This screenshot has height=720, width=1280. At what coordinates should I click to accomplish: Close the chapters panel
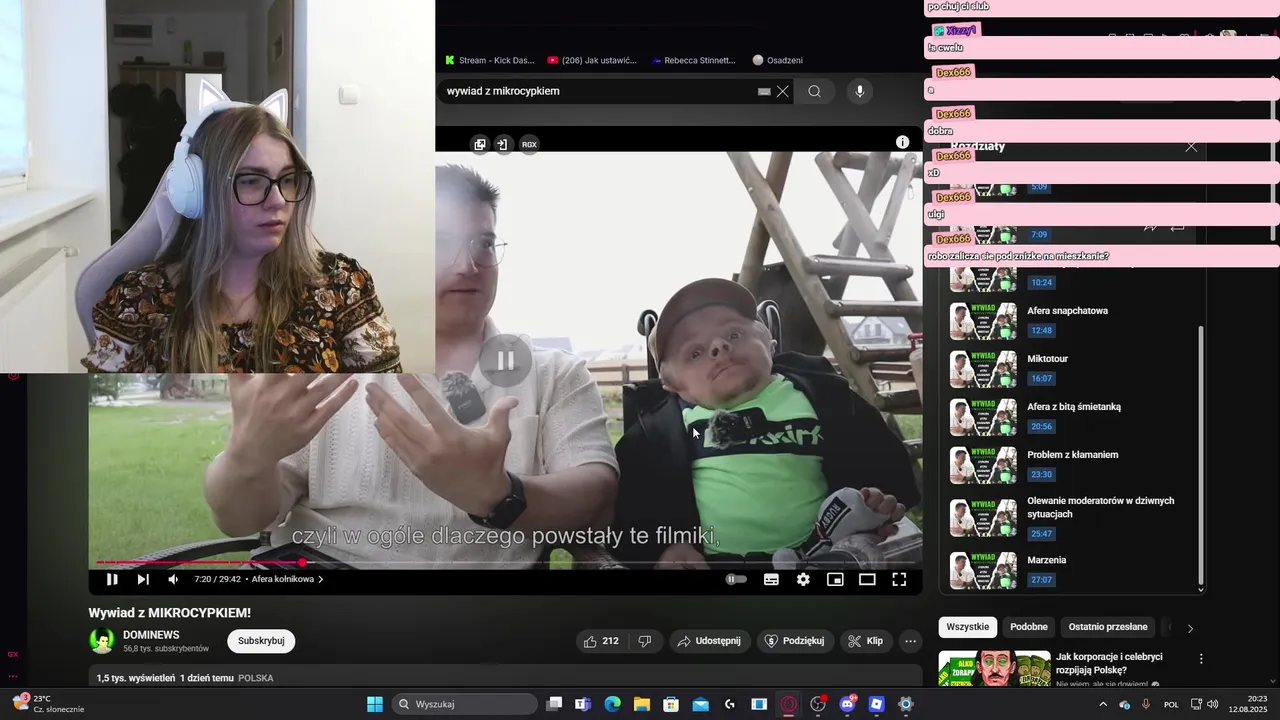[1191, 147]
